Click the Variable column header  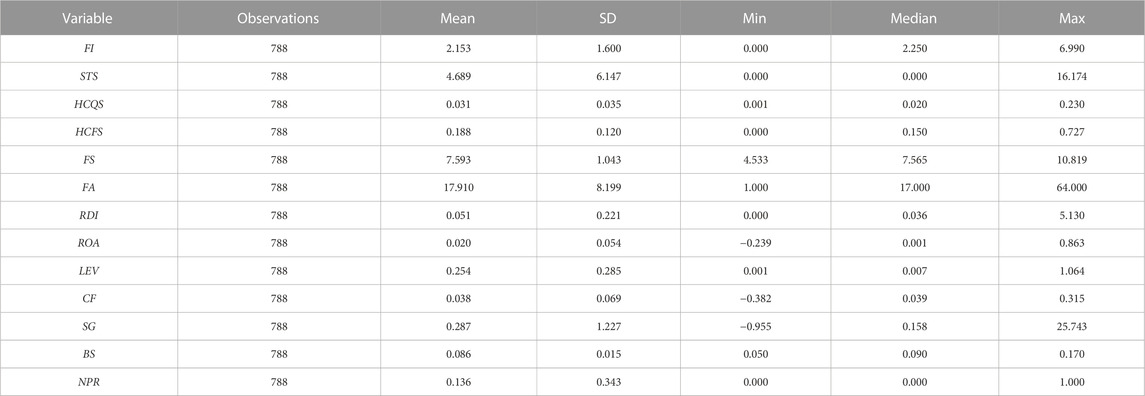(x=88, y=18)
